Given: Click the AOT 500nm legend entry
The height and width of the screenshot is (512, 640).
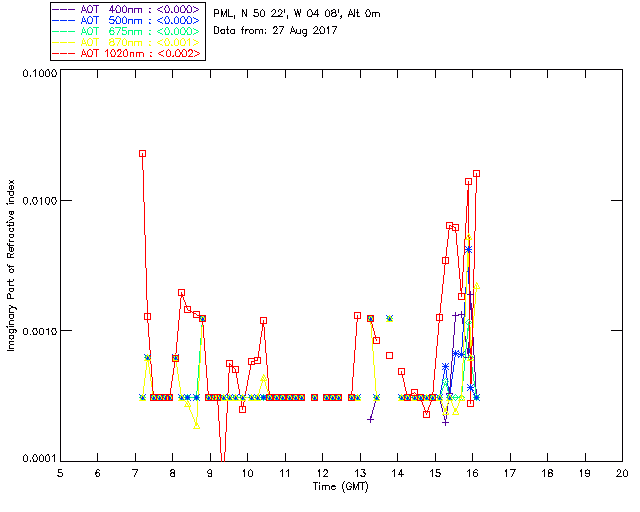Looking at the screenshot, I should pyautogui.click(x=126, y=20).
